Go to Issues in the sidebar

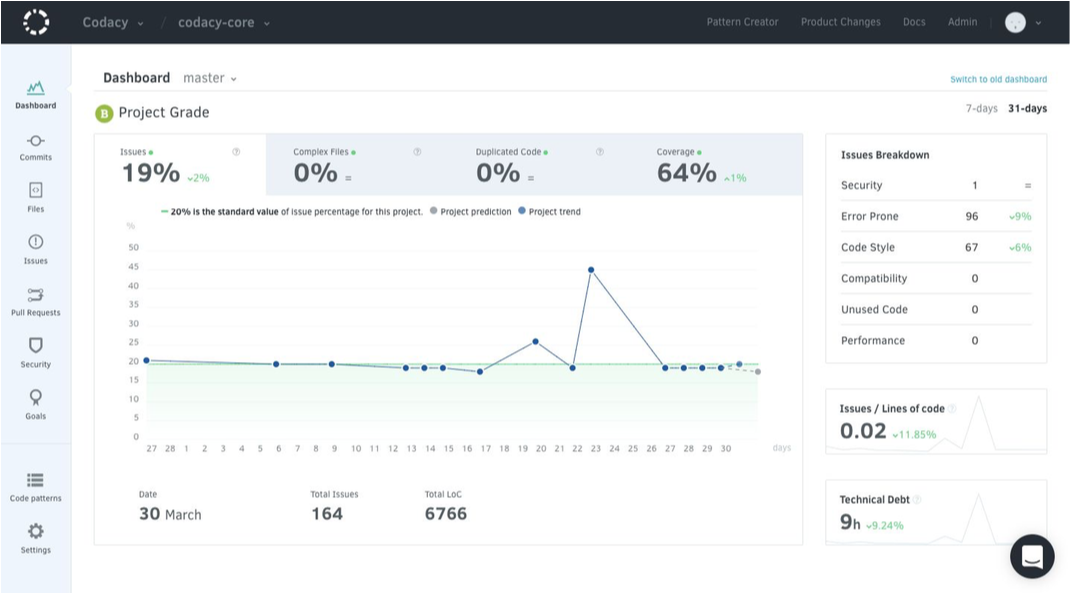pos(36,242)
